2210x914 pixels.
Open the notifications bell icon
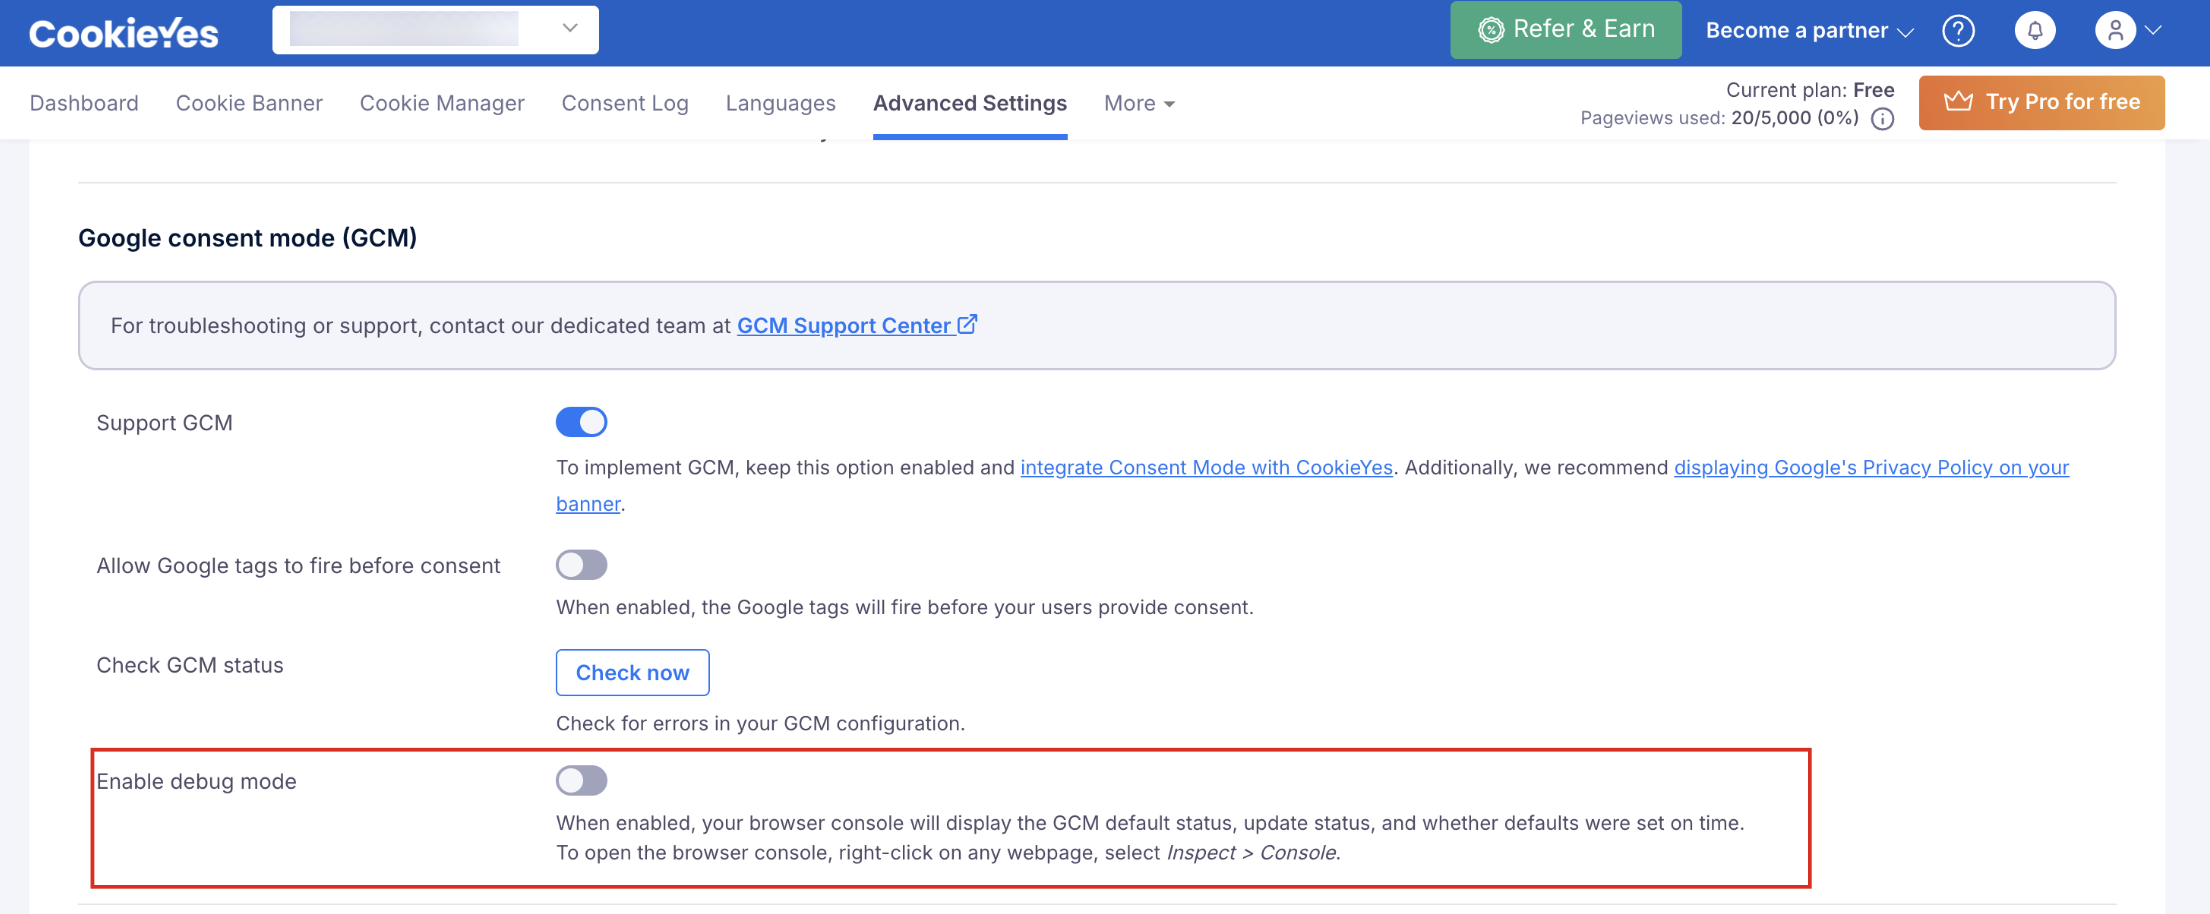click(x=2035, y=31)
